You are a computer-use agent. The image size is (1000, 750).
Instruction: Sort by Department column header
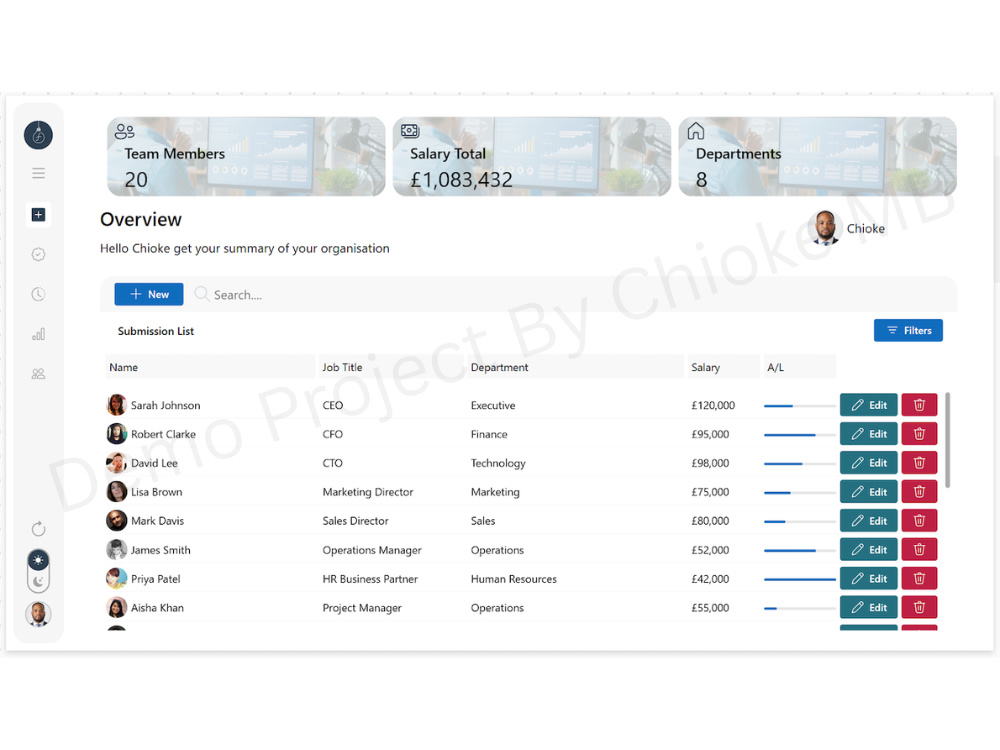(575, 367)
